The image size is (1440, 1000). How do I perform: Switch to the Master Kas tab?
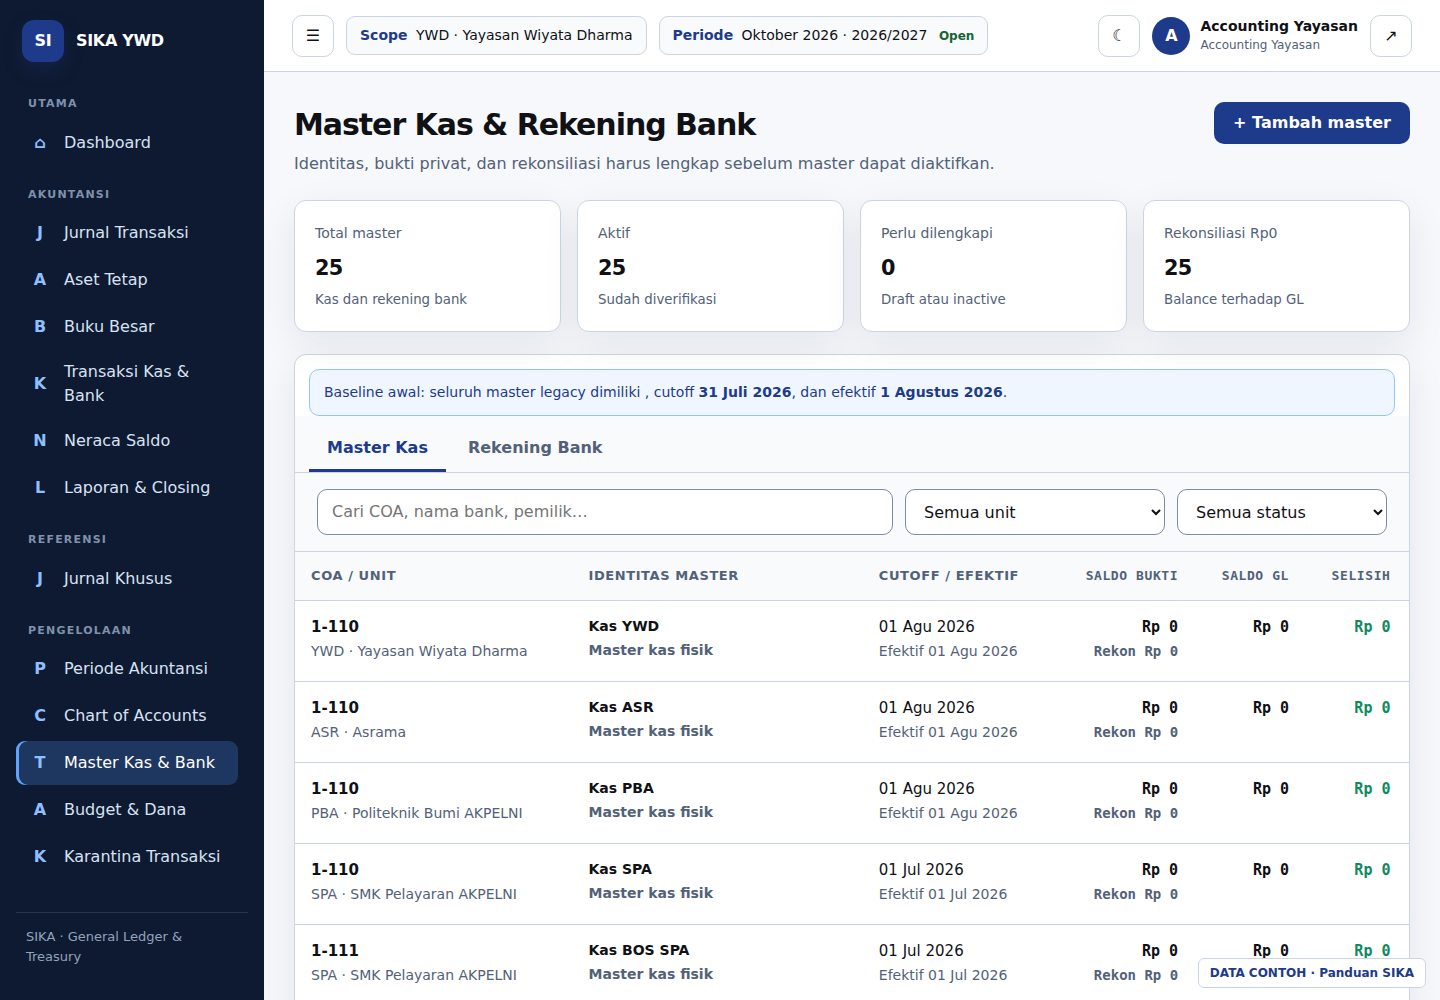(x=377, y=447)
